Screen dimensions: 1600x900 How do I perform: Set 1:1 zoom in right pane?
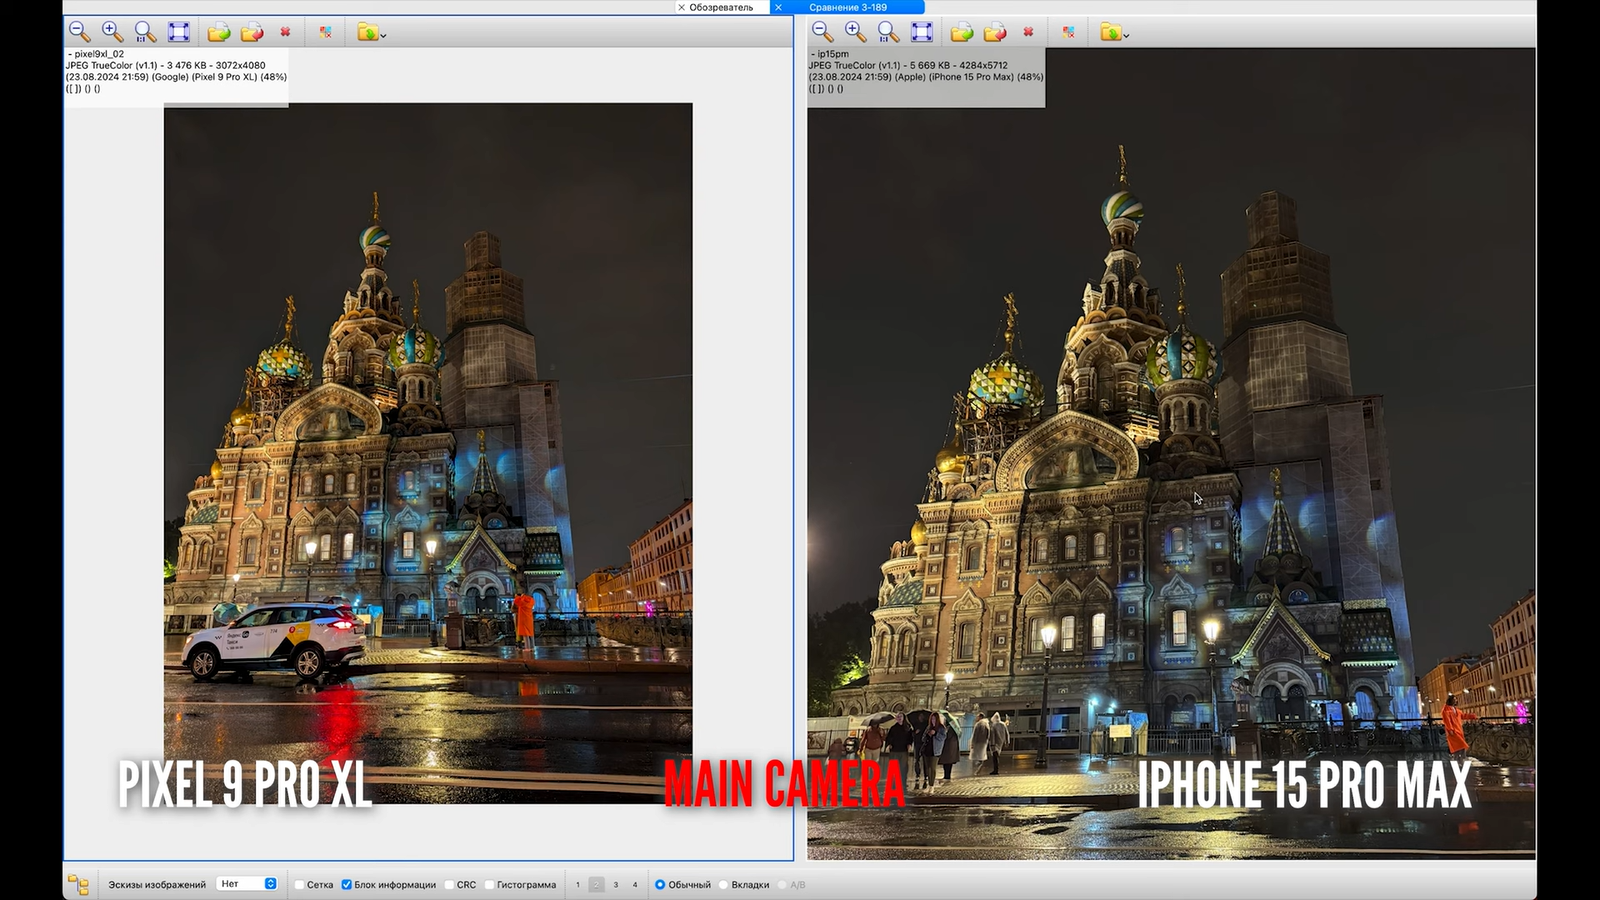(889, 32)
